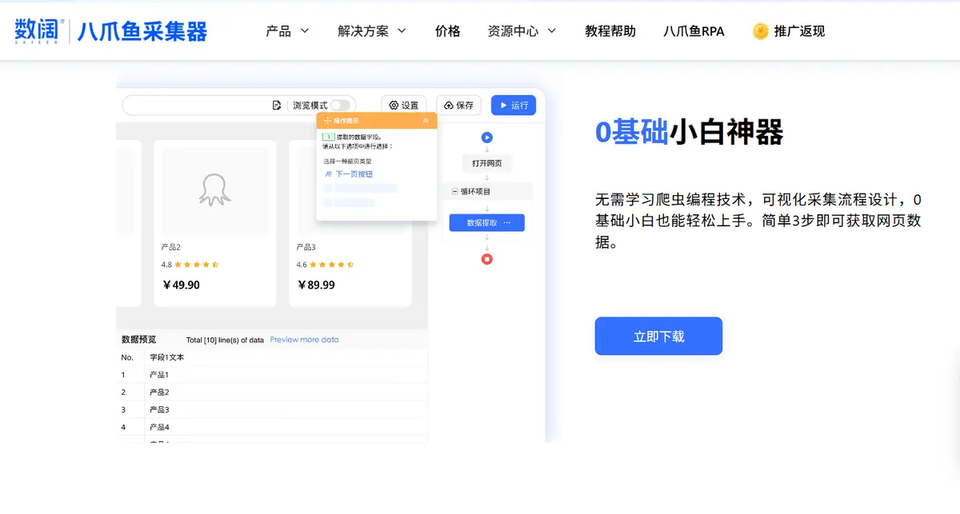The height and width of the screenshot is (514, 960).
Task: Click the blue 运行 button
Action: [514, 105]
